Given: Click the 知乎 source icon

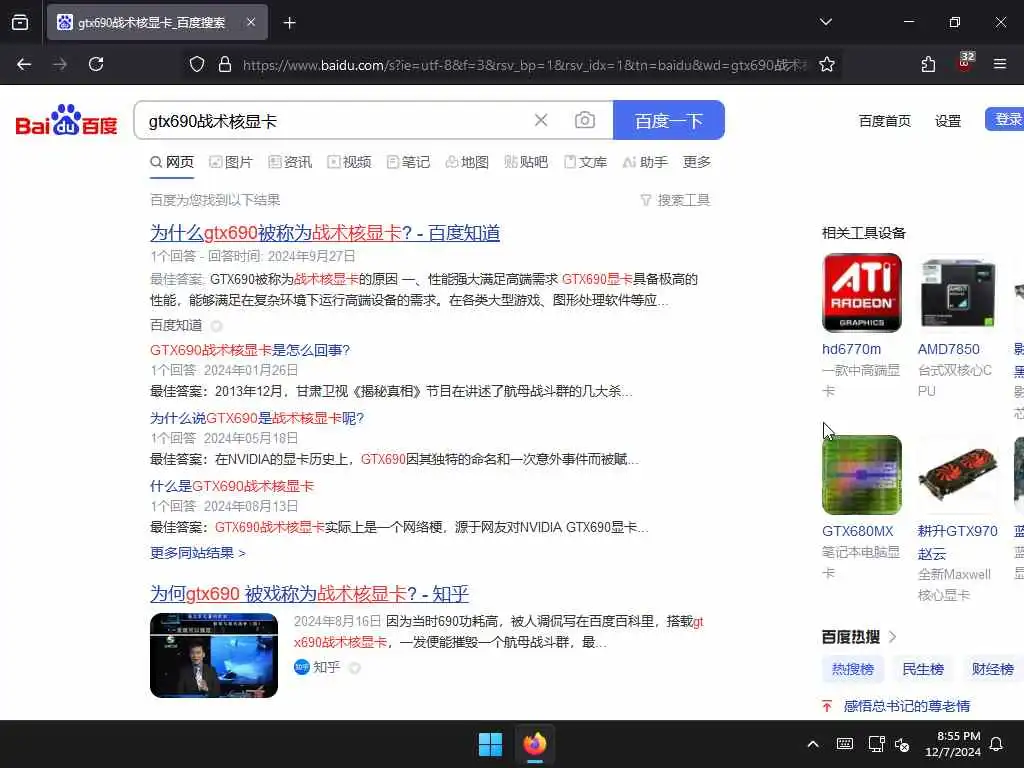Looking at the screenshot, I should click(x=301, y=667).
